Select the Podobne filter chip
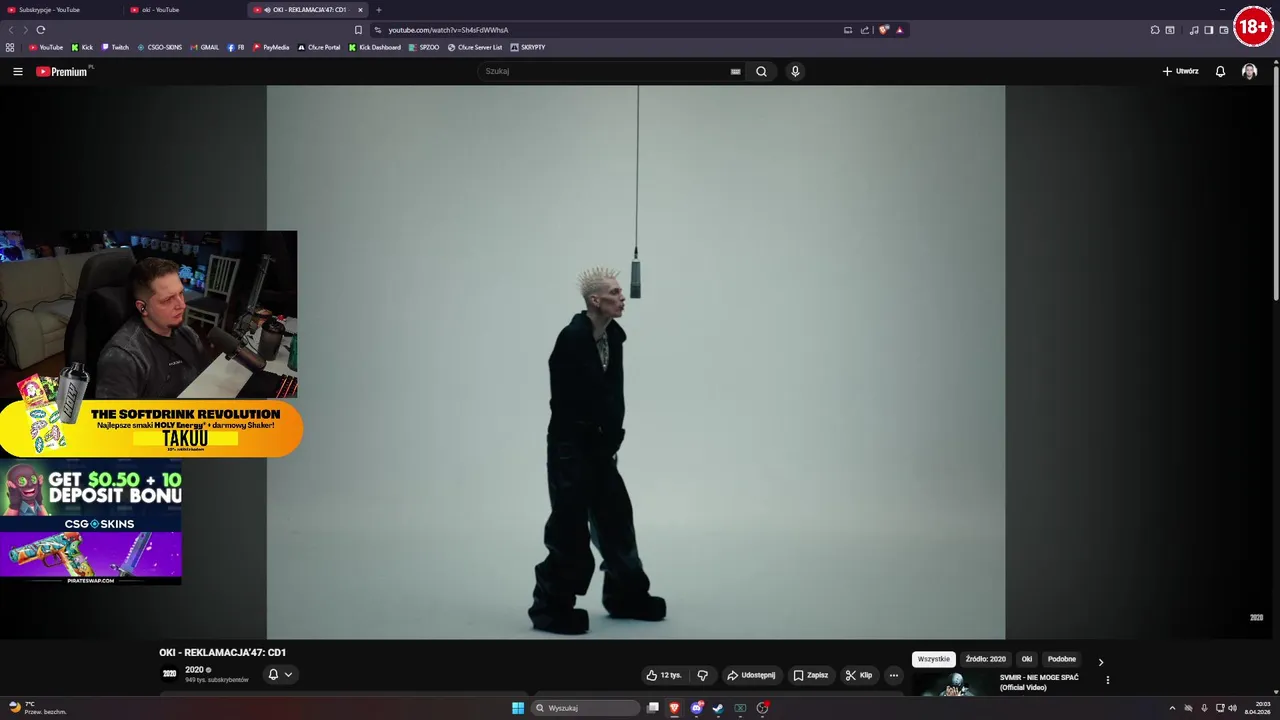Image resolution: width=1280 pixels, height=720 pixels. click(x=1061, y=659)
